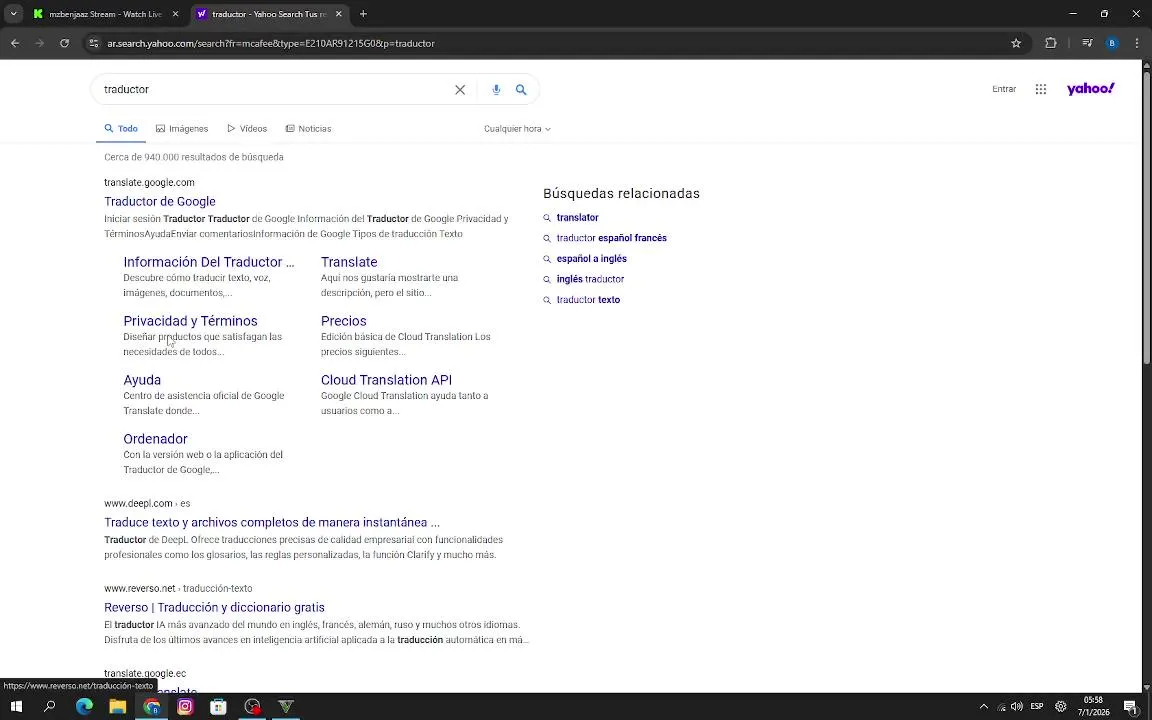The image size is (1152, 720).
Task: Click the browser address bar URL
Action: point(270,43)
